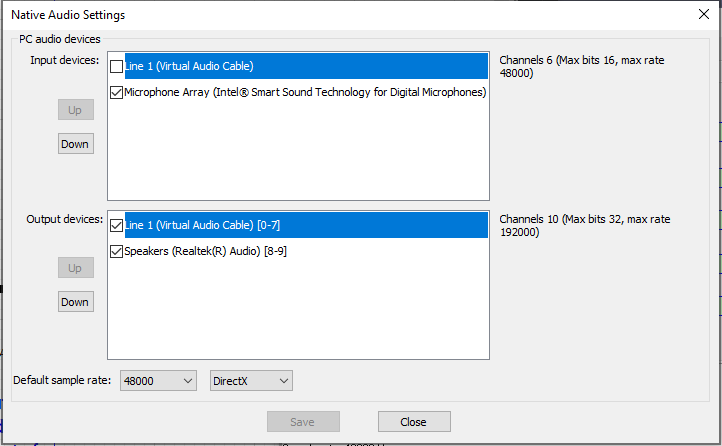The image size is (722, 446).
Task: Close the dialog with title bar X
Action: pos(702,14)
